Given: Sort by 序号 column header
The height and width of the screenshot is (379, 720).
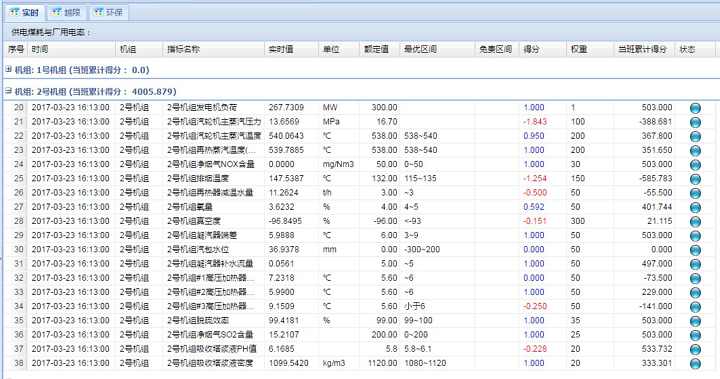Looking at the screenshot, I should pos(16,49).
